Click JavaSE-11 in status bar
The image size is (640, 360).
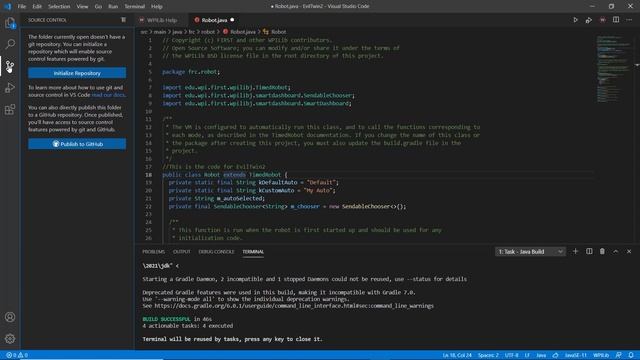coord(576,355)
